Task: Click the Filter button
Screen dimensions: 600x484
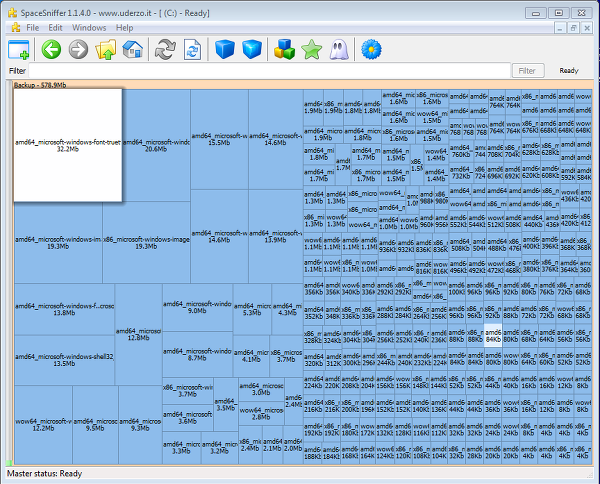Action: 528,70
